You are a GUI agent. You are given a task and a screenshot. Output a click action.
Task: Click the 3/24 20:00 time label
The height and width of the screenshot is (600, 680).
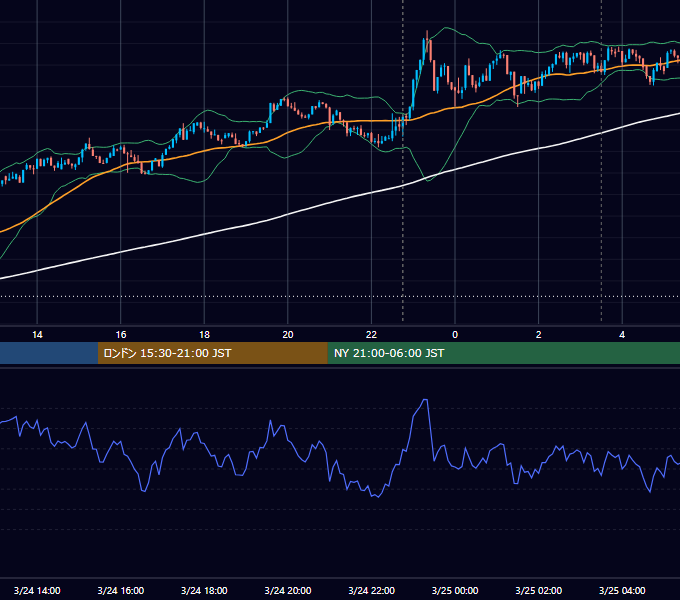288,590
